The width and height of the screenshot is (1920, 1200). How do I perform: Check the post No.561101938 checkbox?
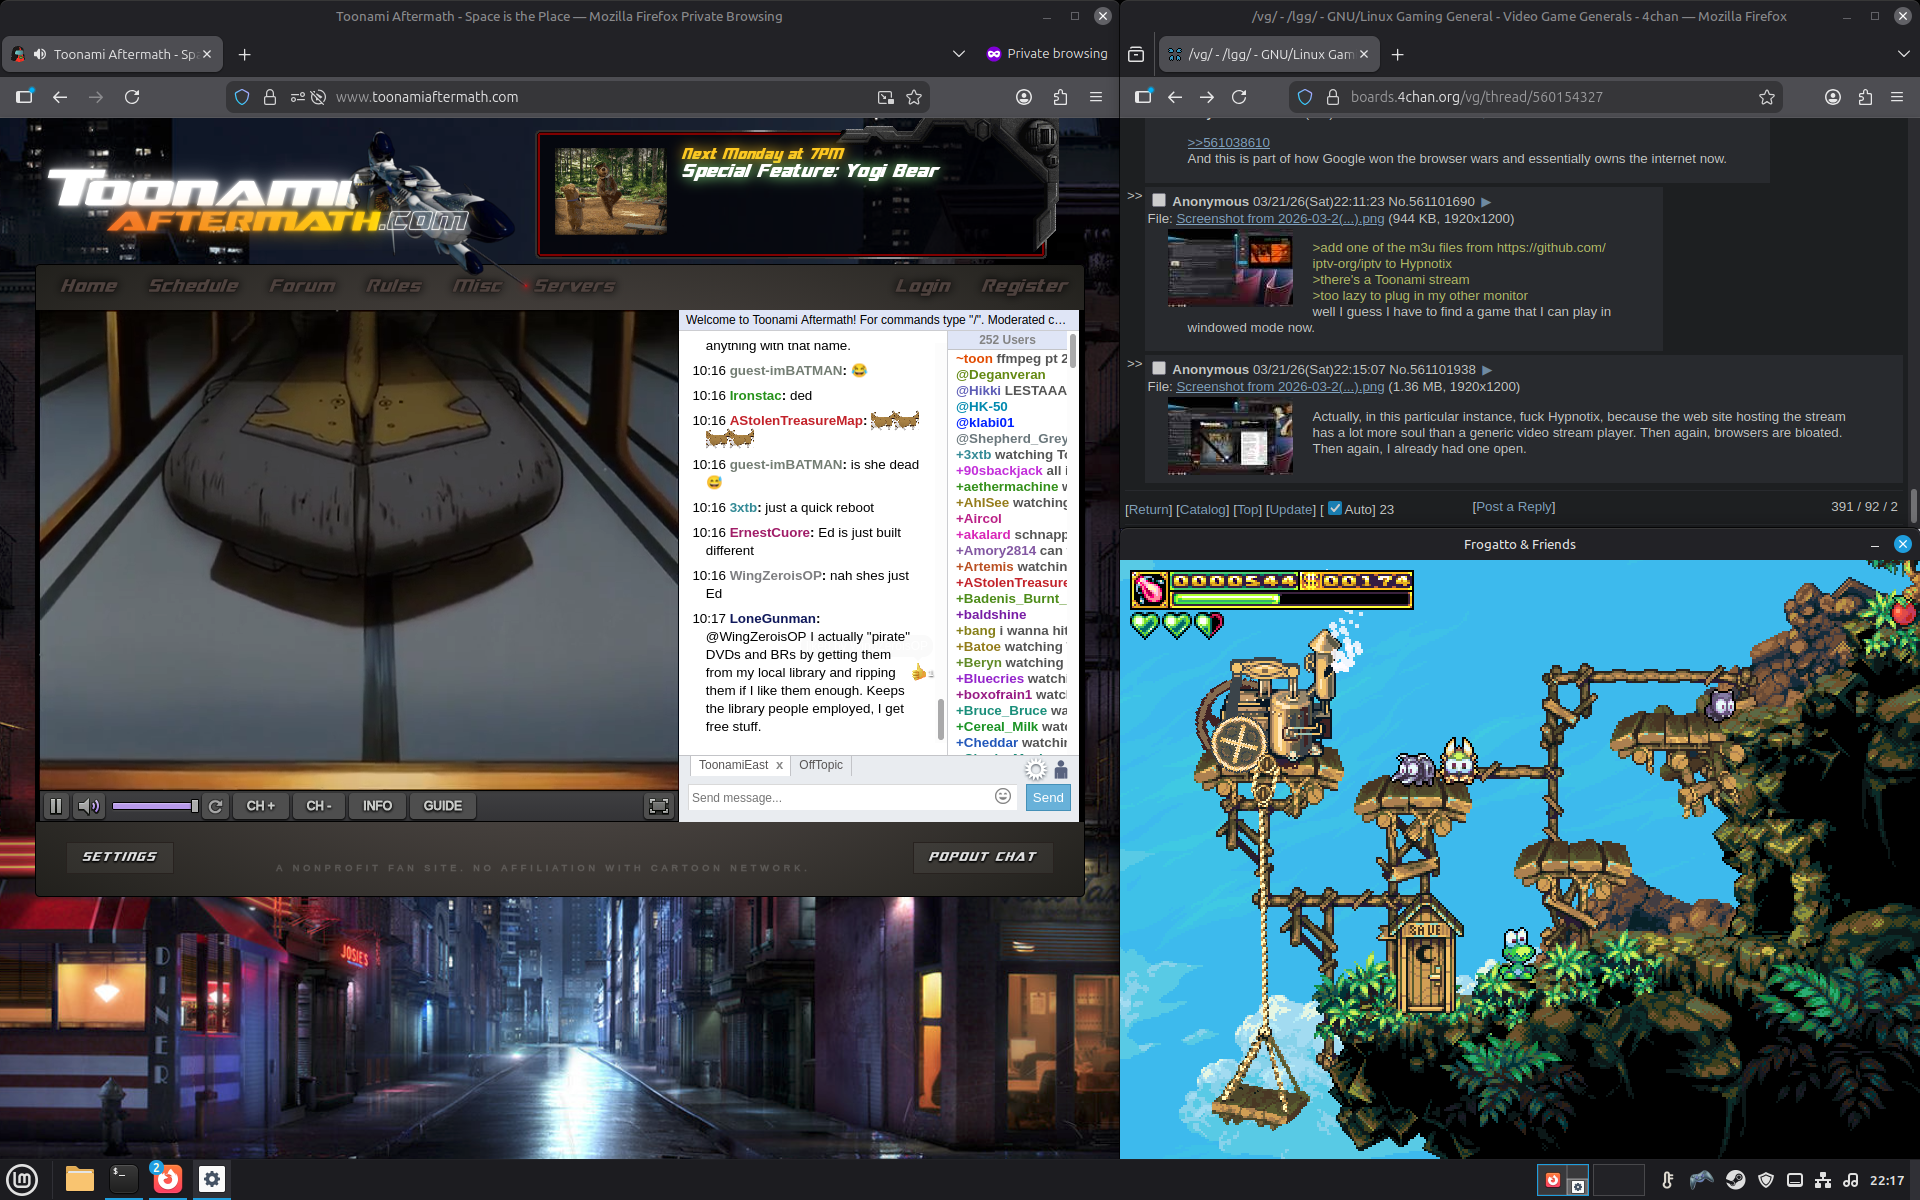tap(1159, 369)
